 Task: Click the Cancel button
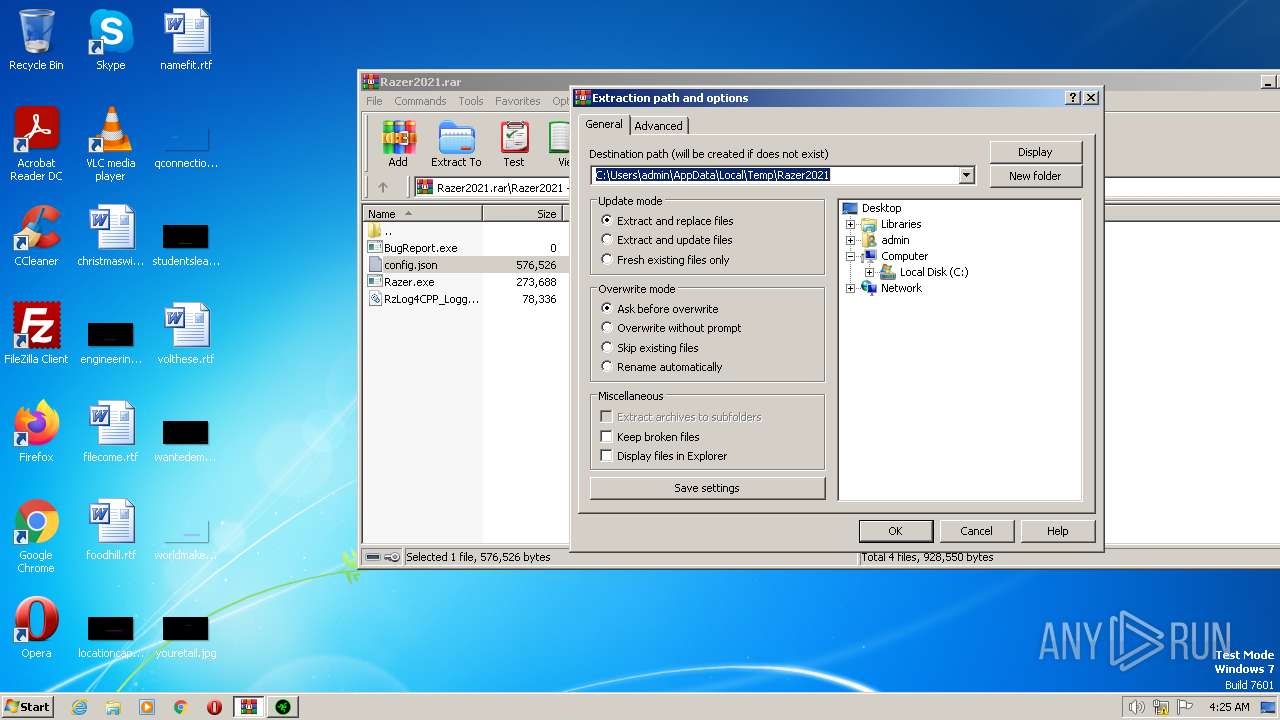pyautogui.click(x=976, y=531)
